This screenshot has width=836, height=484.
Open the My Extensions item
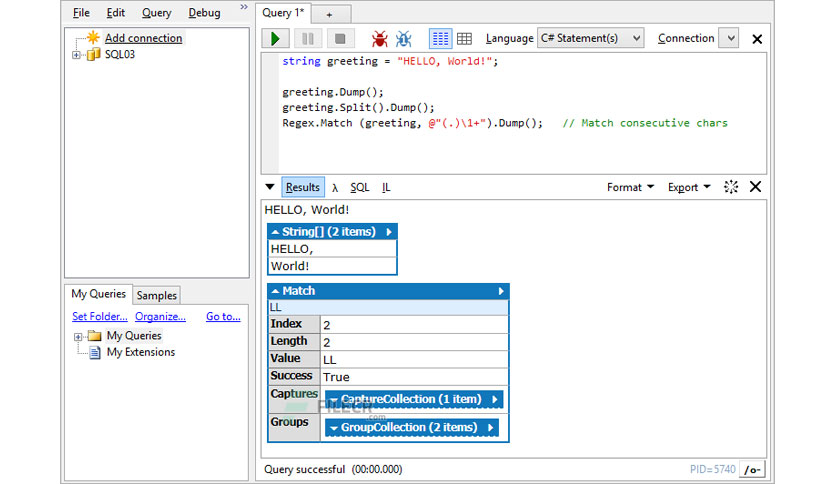point(141,352)
